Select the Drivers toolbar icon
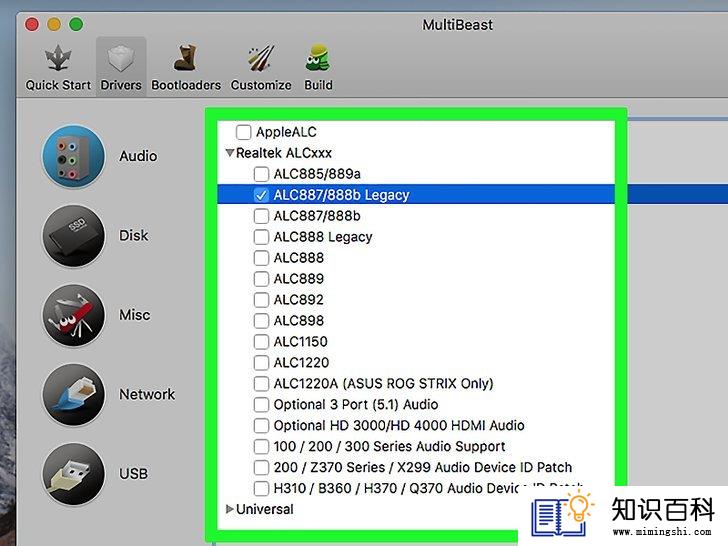728x546 pixels. tap(121, 58)
